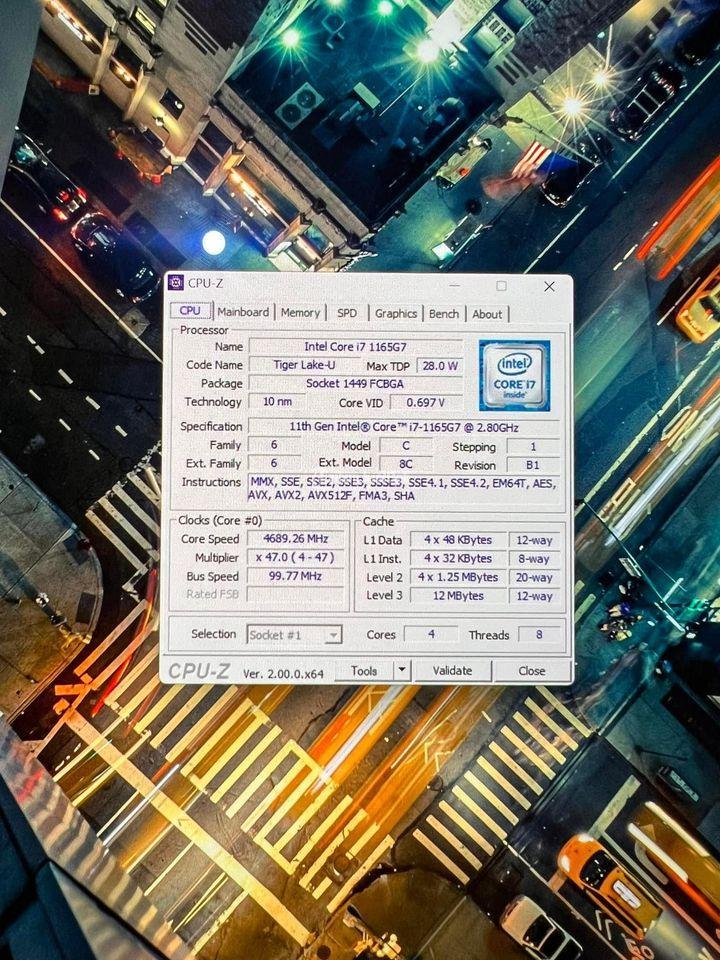Open the About tab

click(x=487, y=314)
